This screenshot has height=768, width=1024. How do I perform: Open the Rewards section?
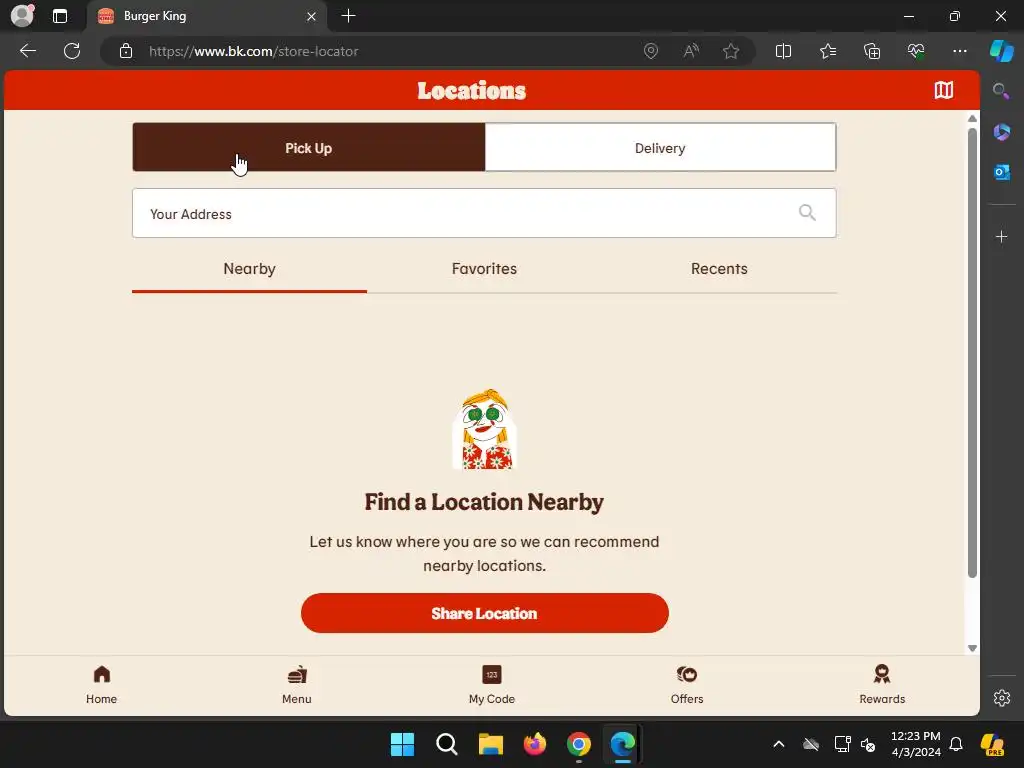[x=882, y=684]
